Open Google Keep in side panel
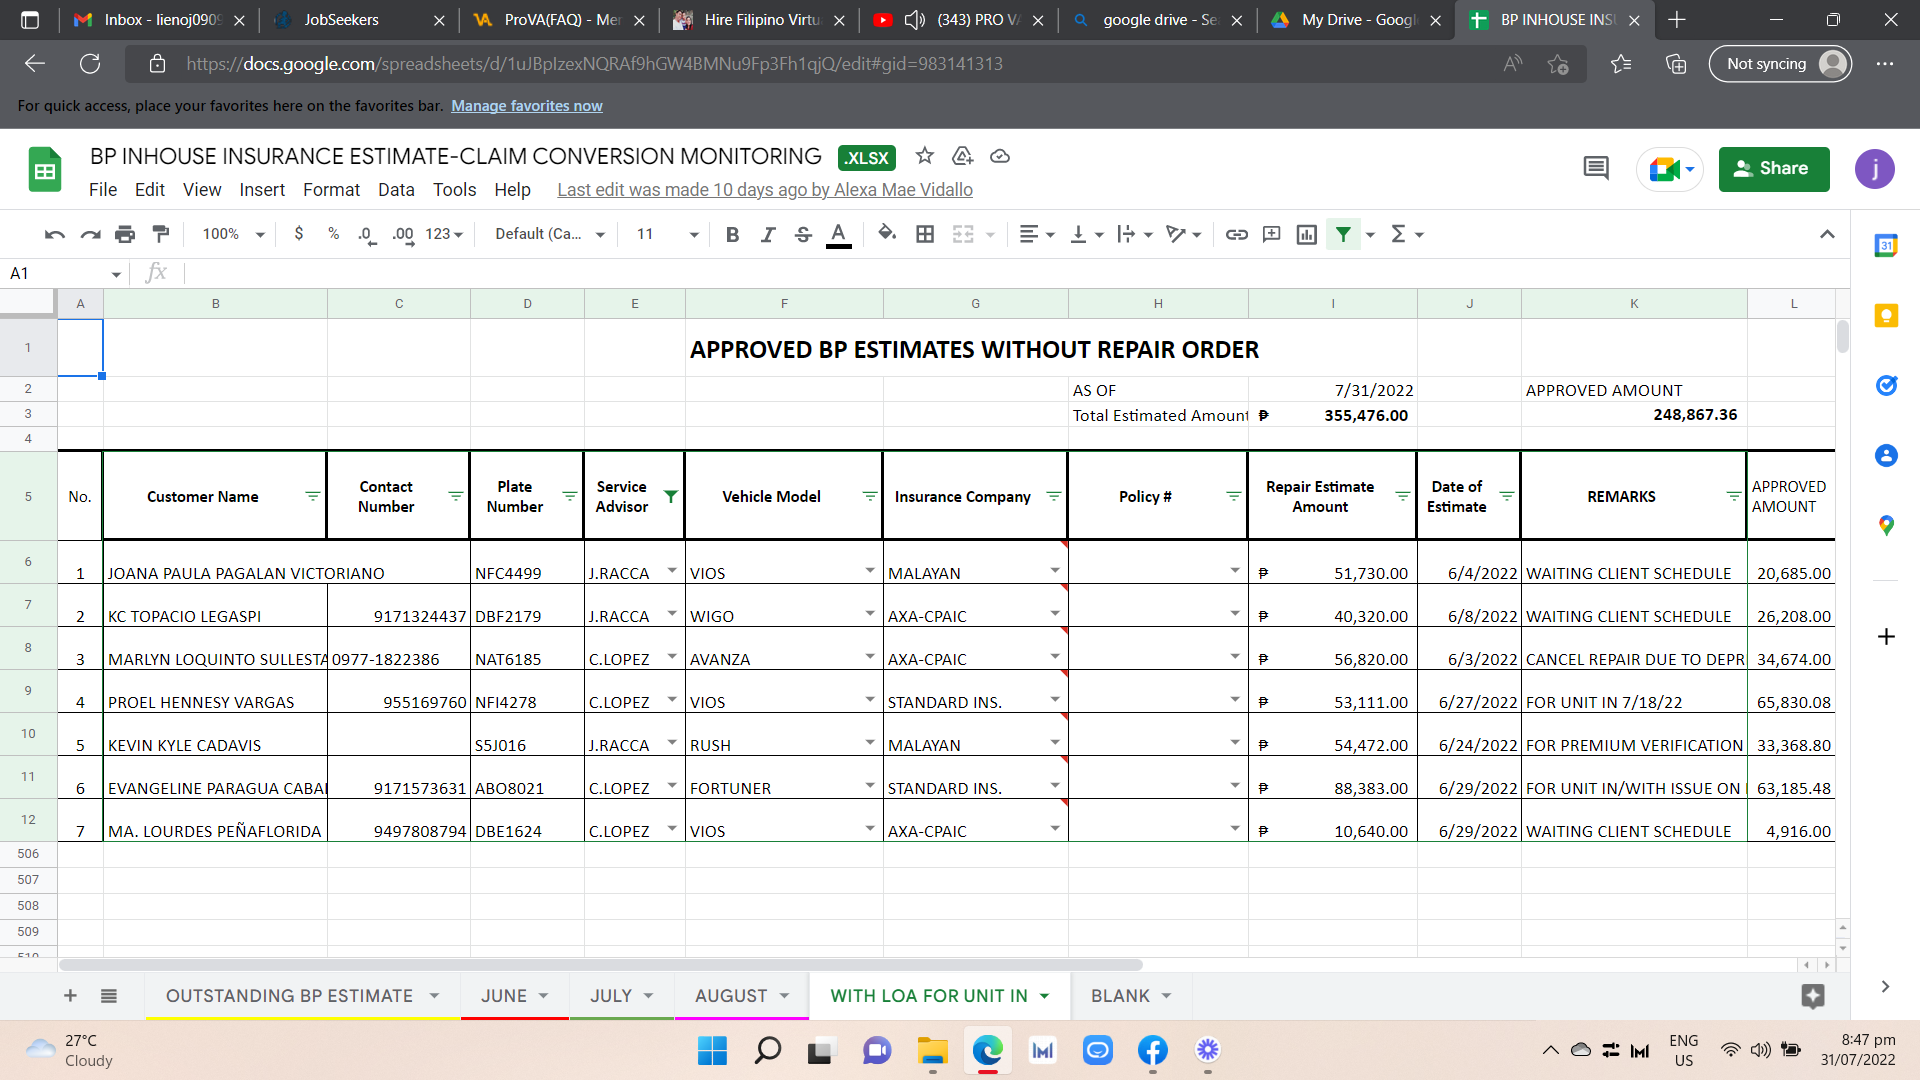This screenshot has width=1920, height=1080. pyautogui.click(x=1886, y=316)
